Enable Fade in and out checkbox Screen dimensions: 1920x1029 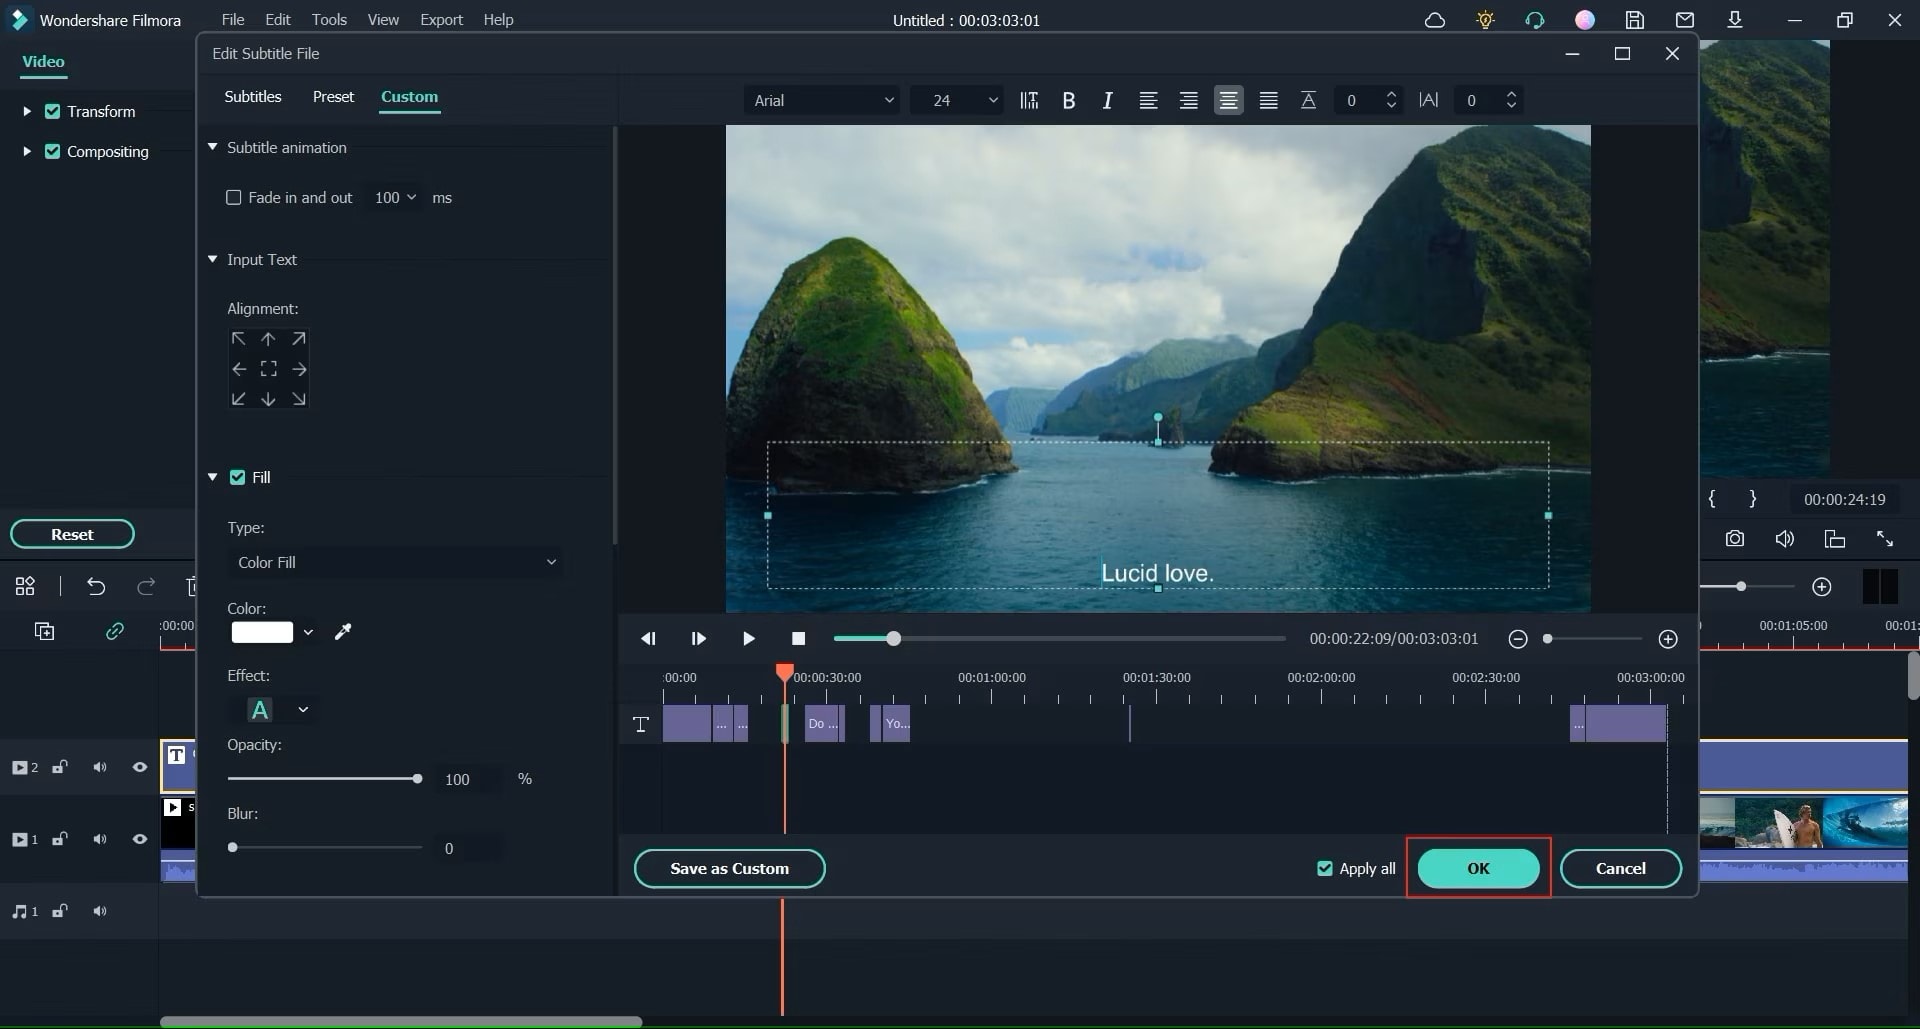pos(234,198)
